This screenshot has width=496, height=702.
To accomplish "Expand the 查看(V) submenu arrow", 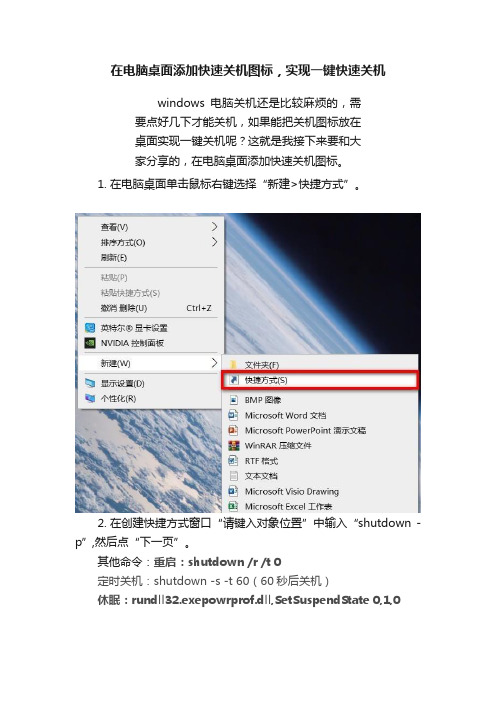I will coord(214,227).
